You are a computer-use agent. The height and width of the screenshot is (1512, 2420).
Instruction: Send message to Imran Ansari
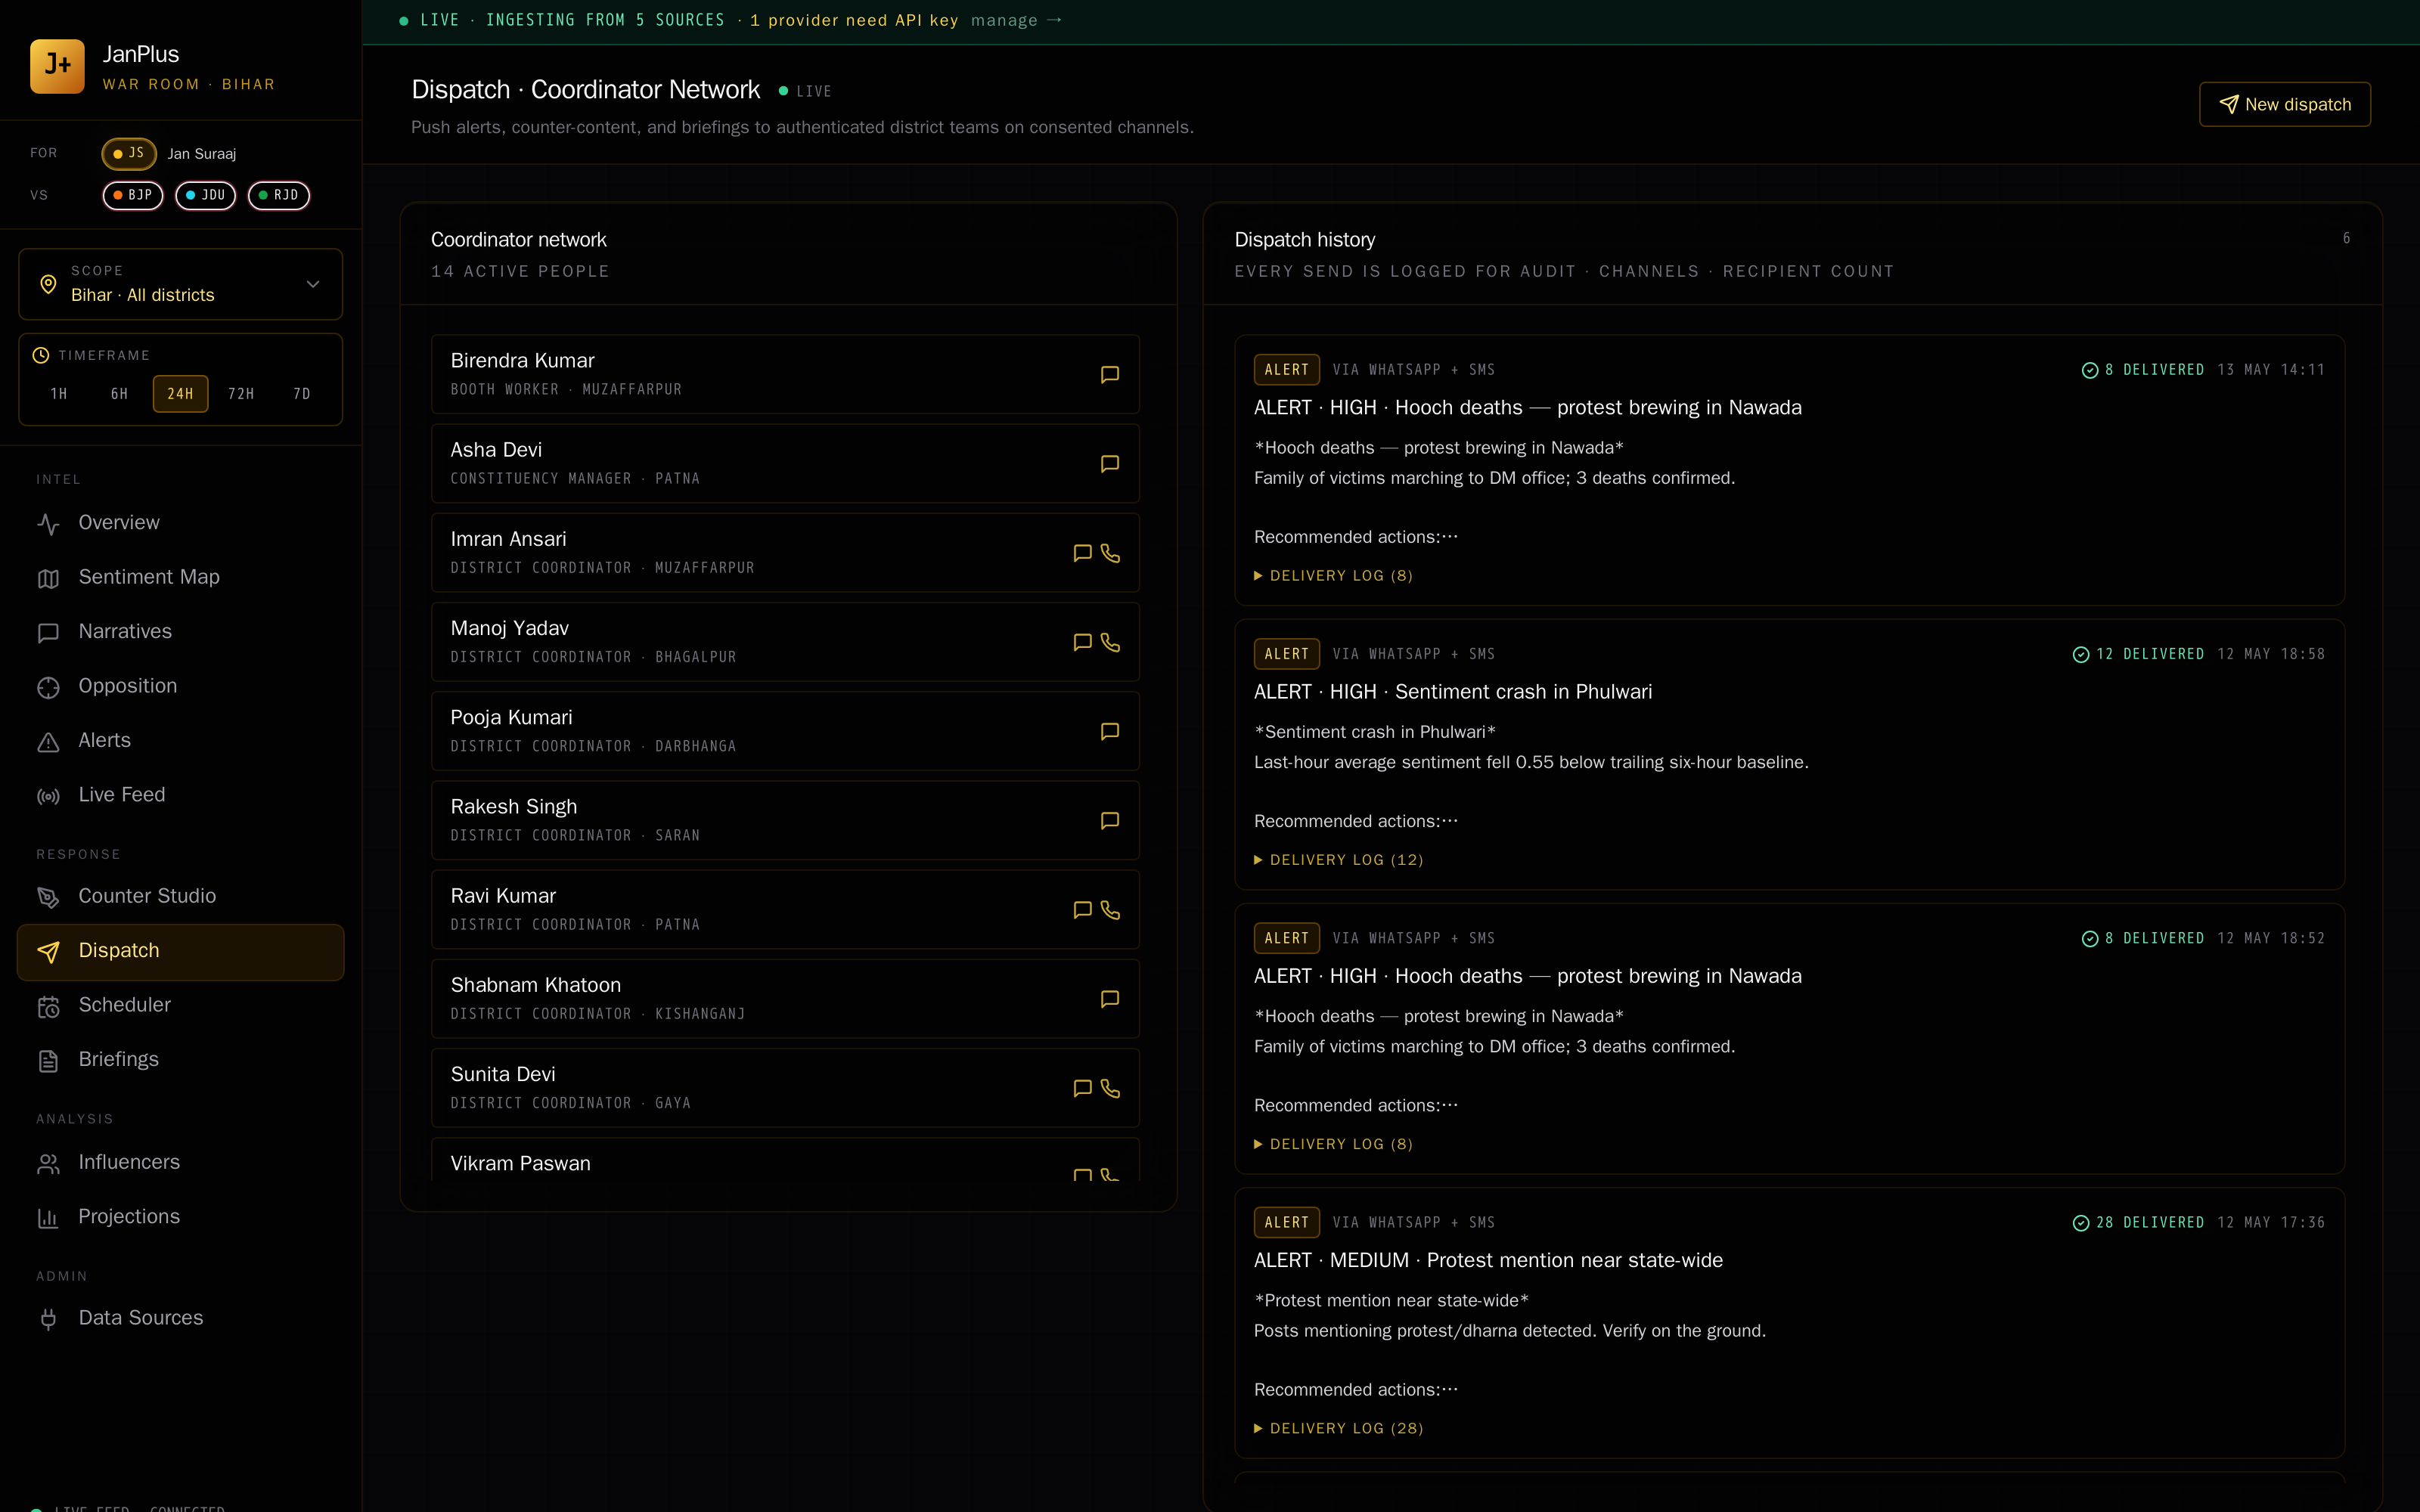(x=1081, y=553)
